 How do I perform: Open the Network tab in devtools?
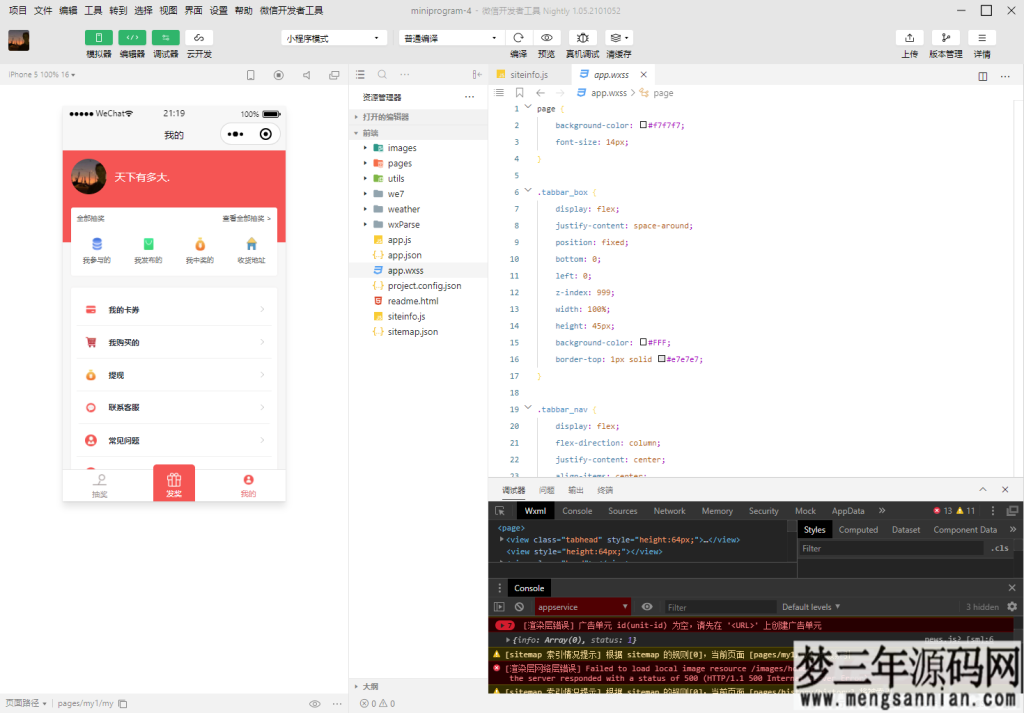[x=669, y=511]
